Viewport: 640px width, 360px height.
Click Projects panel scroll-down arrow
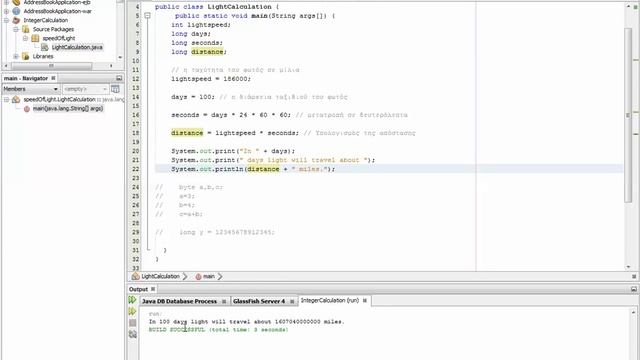coord(120,58)
